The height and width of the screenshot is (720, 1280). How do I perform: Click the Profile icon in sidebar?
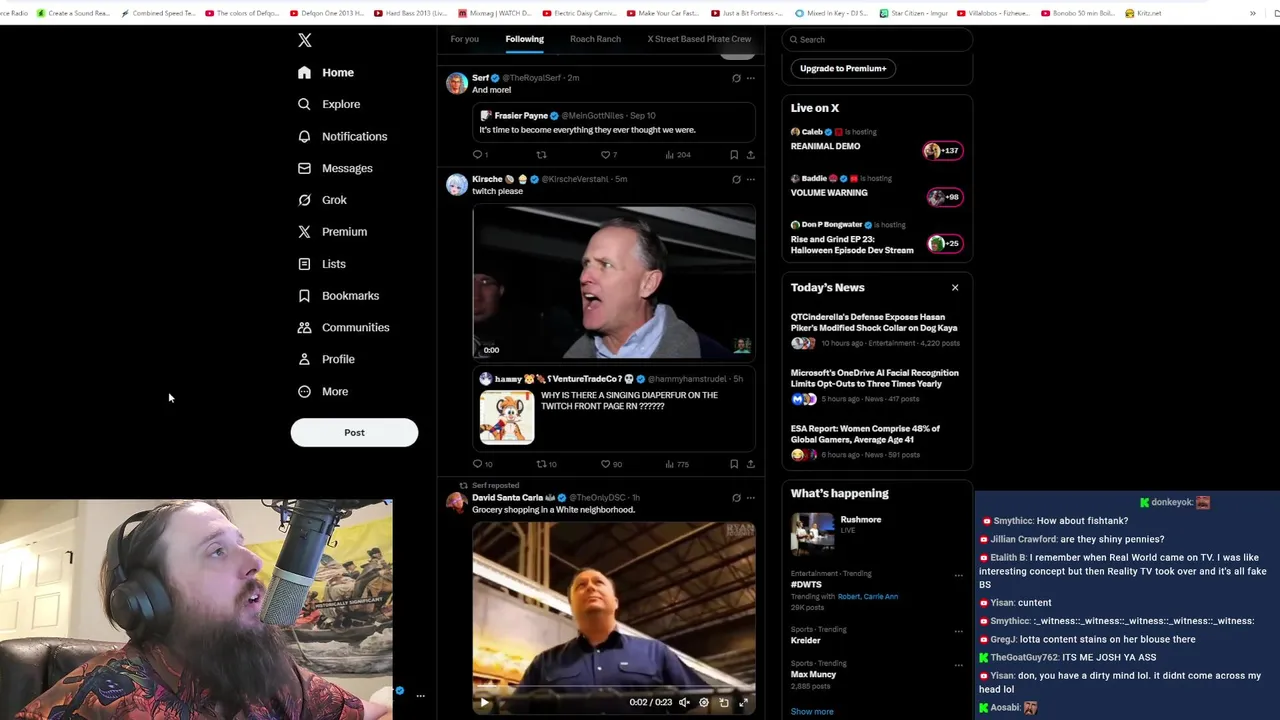click(304, 359)
